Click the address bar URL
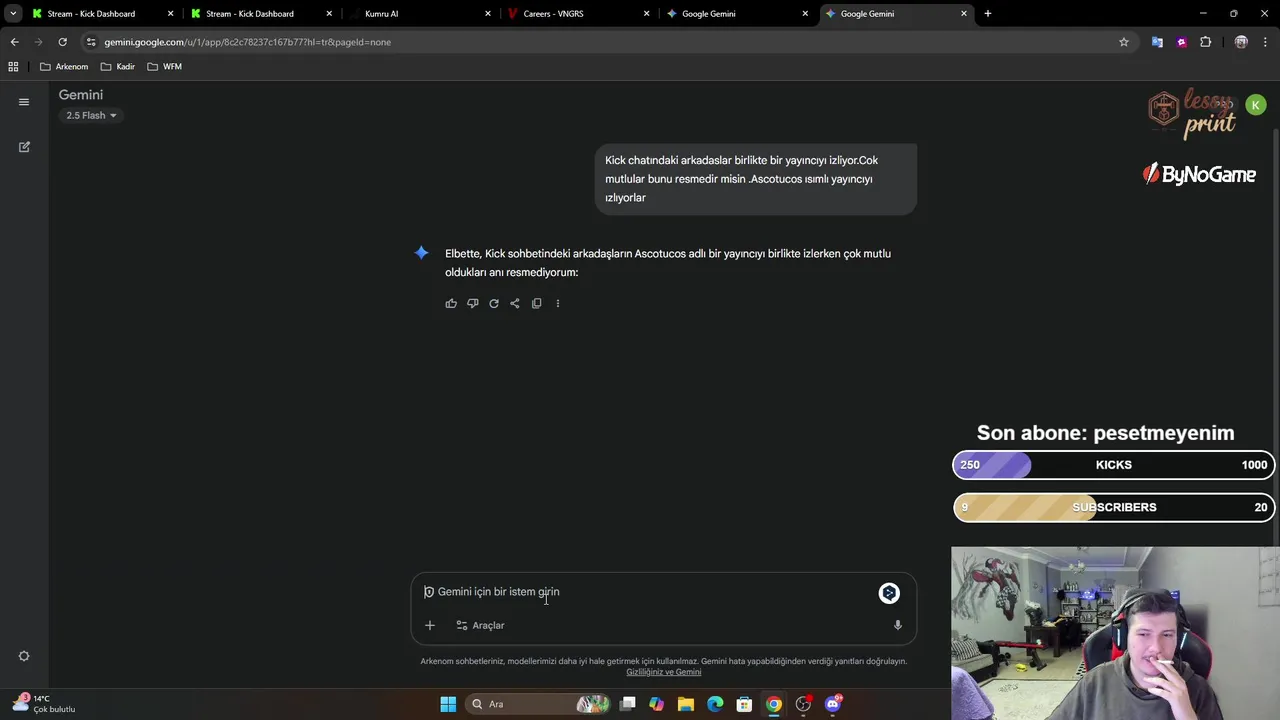The image size is (1280, 720). tap(247, 42)
